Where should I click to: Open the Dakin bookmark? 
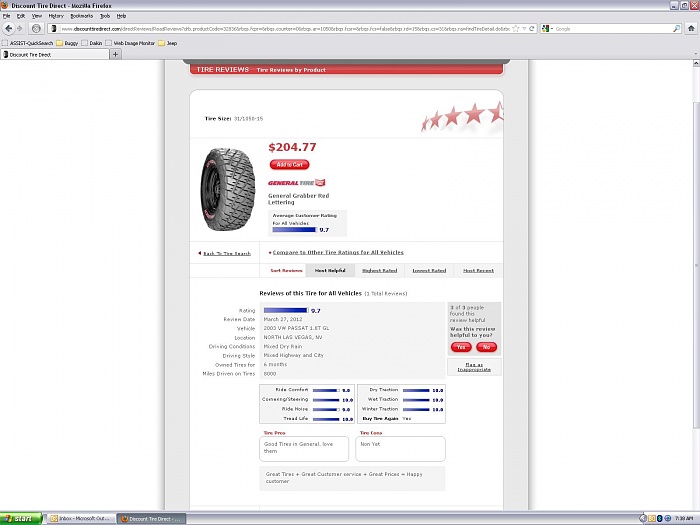tap(92, 43)
